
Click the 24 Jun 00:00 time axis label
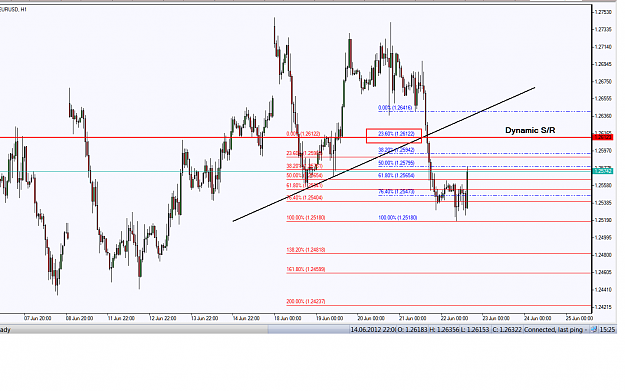pyautogui.click(x=537, y=318)
